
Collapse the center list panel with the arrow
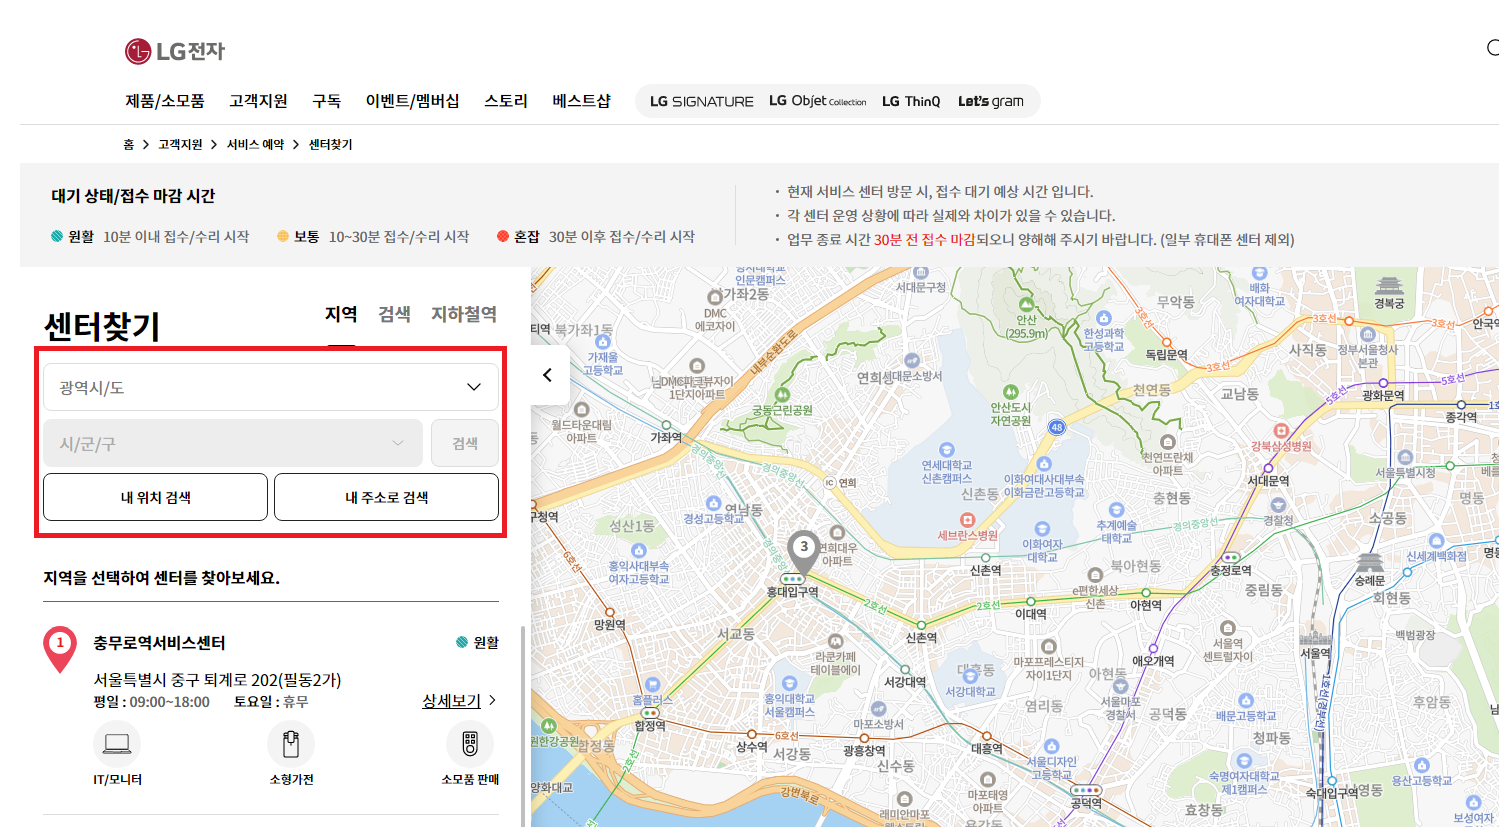point(548,375)
